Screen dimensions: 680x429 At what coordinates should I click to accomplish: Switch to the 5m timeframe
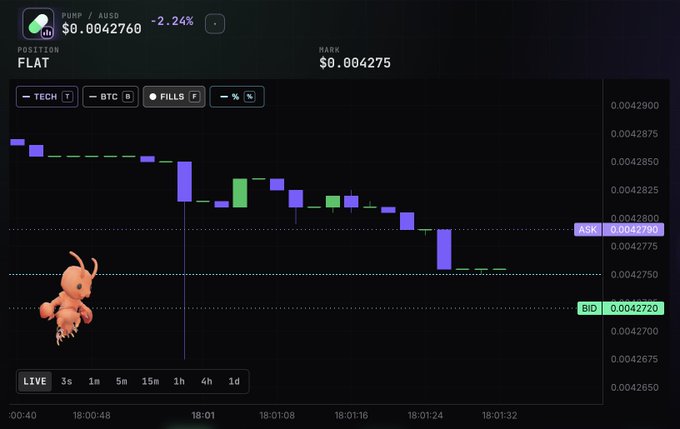(121, 381)
